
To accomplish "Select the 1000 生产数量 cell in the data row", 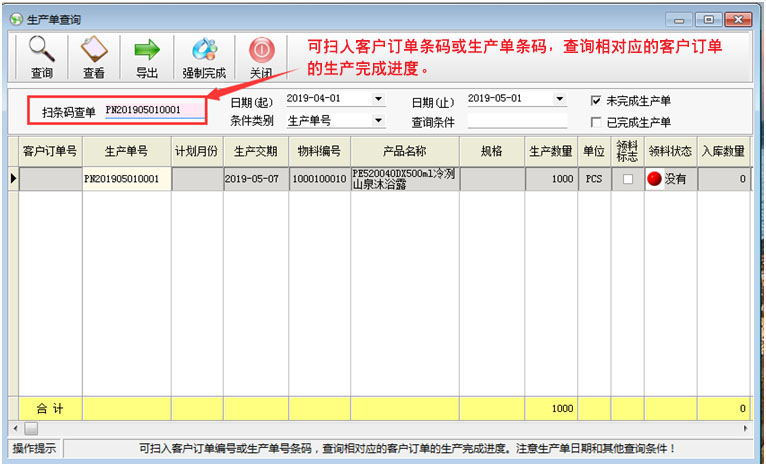I will [552, 179].
